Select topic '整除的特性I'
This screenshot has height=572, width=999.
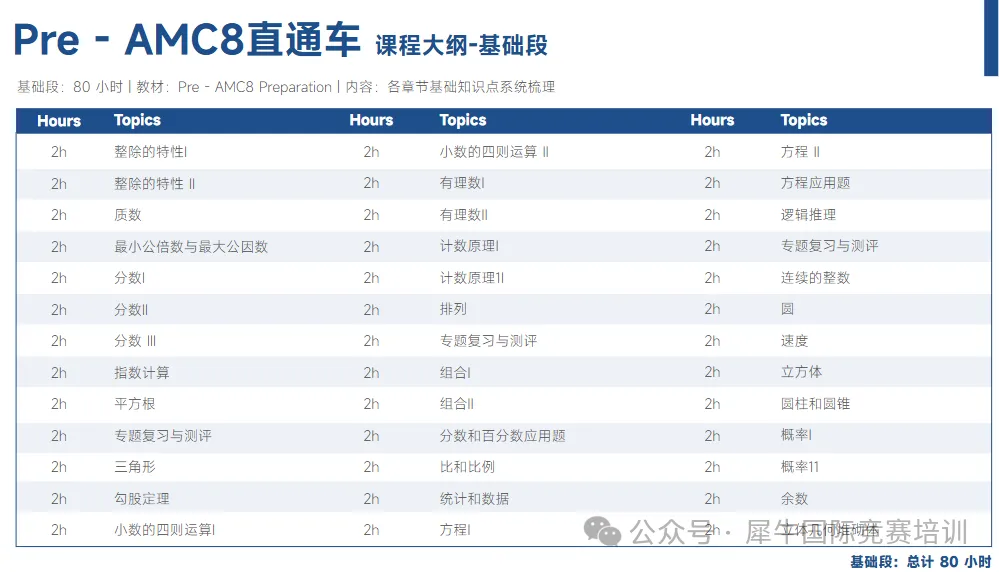point(150,152)
